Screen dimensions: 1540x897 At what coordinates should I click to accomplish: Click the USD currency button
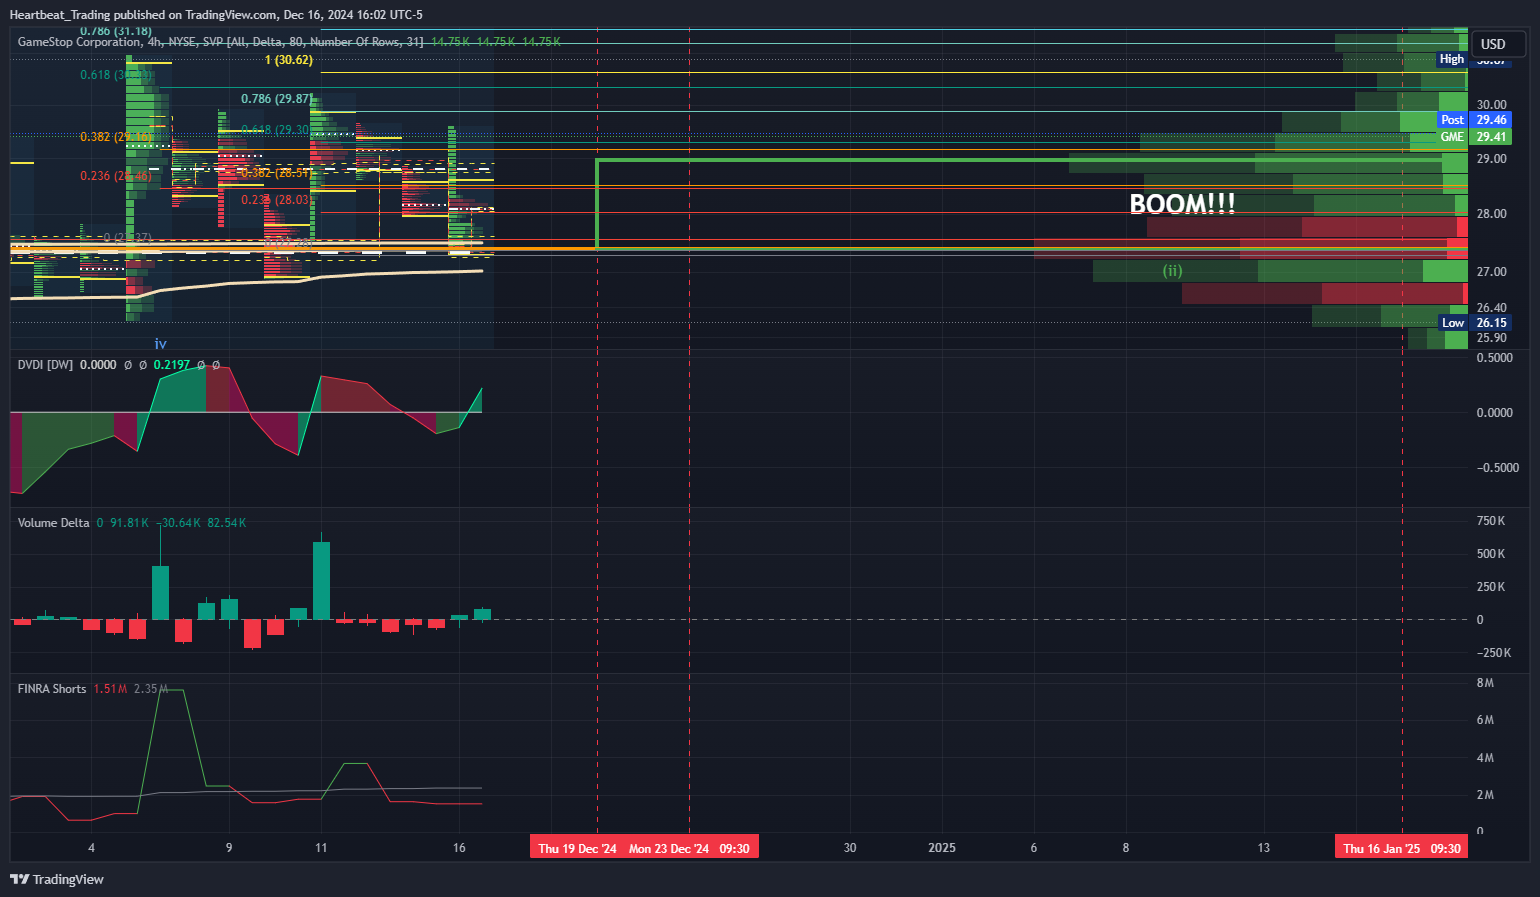1498,44
